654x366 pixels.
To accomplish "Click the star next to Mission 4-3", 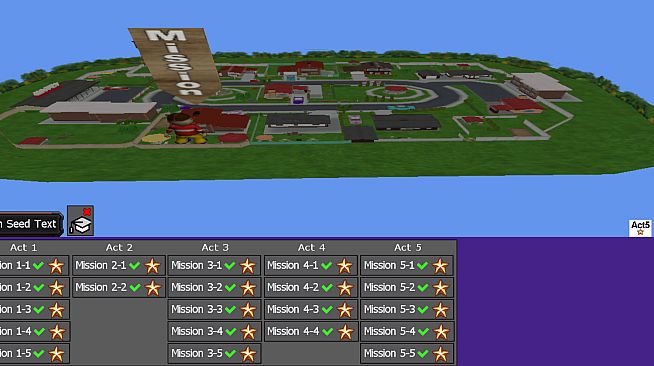I will pos(345,310).
